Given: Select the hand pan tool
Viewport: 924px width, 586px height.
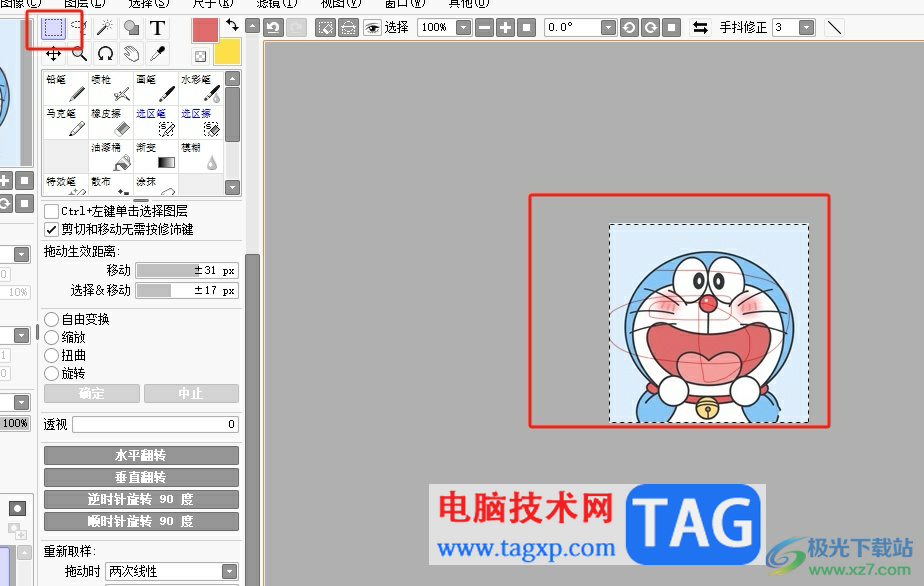Looking at the screenshot, I should (x=131, y=54).
